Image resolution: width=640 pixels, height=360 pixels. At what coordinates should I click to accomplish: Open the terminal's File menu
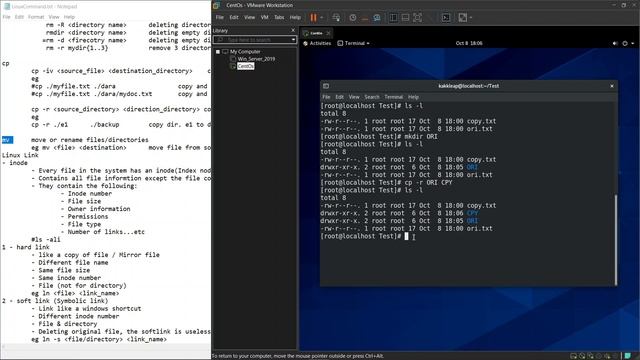pos(326,97)
